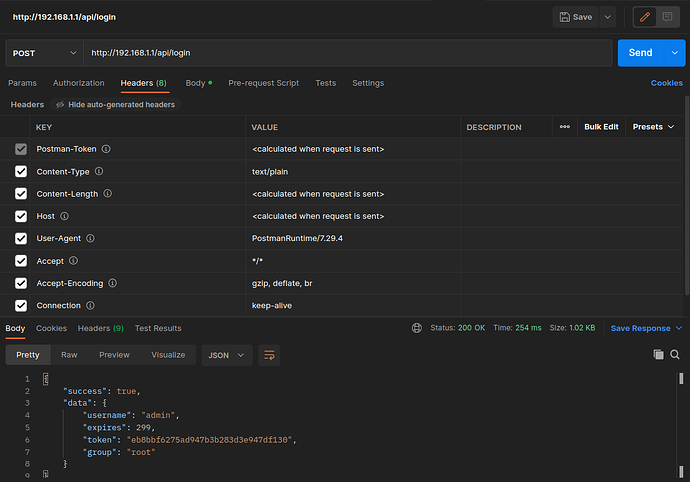Uncheck the Accept-Encoding header
Image resolution: width=690 pixels, height=482 pixels.
pos(21,283)
